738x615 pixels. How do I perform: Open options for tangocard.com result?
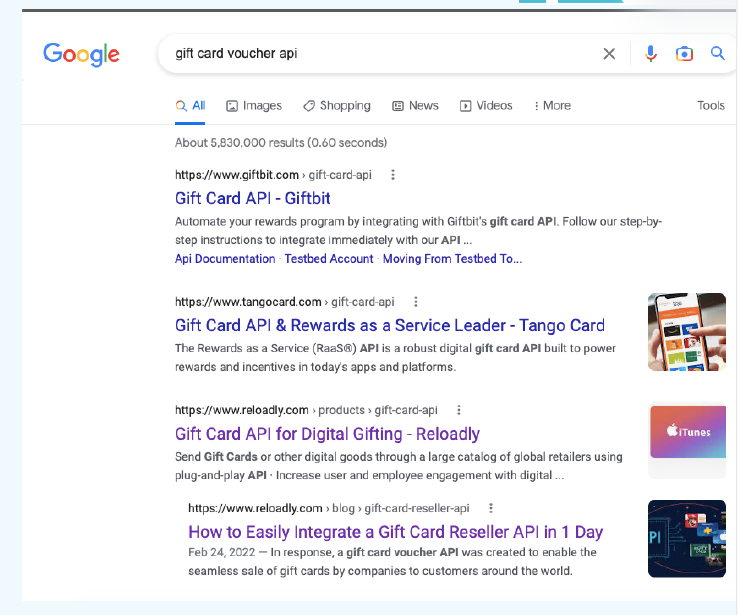pyautogui.click(x=416, y=302)
